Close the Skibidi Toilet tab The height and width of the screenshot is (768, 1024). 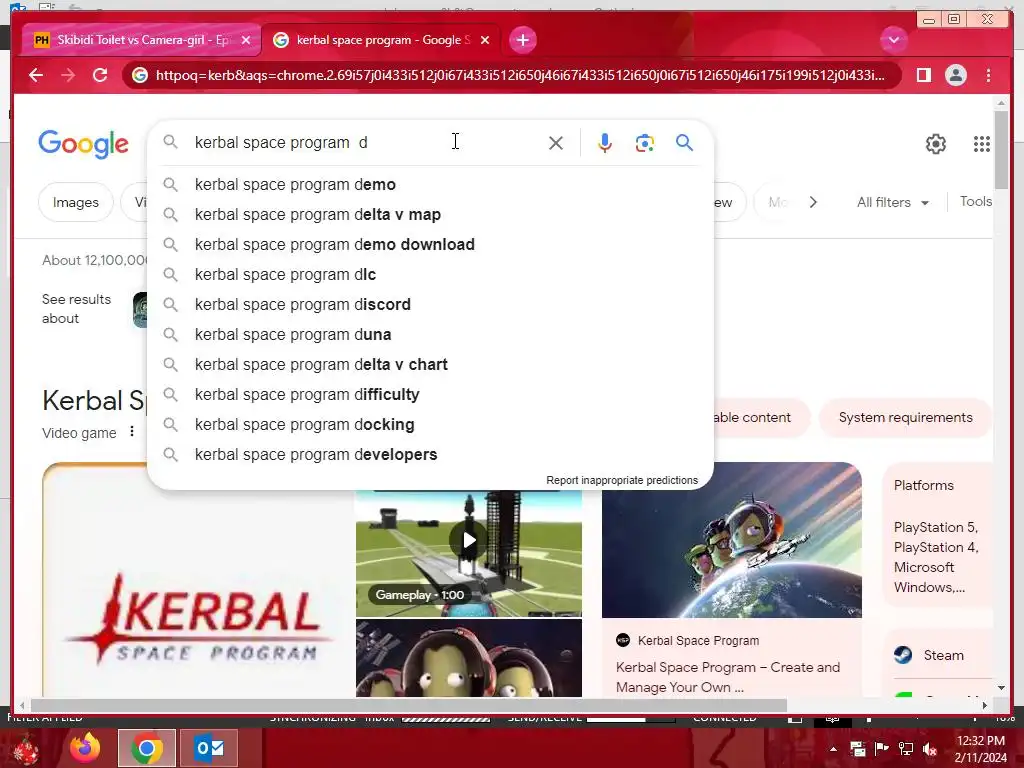pyautogui.click(x=246, y=40)
